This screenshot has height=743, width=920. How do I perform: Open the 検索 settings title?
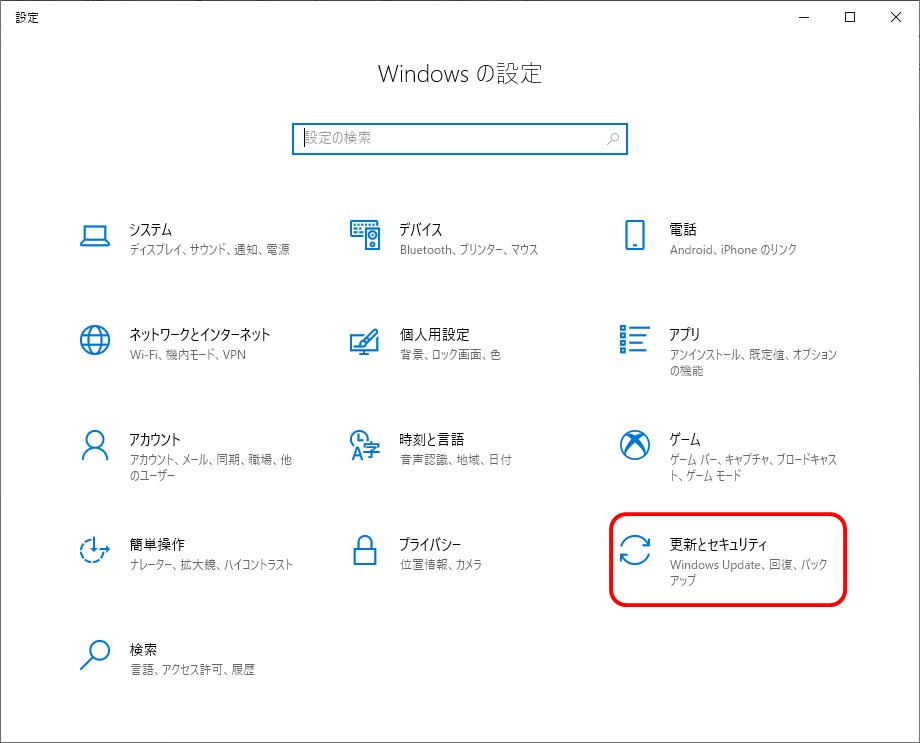[143, 649]
